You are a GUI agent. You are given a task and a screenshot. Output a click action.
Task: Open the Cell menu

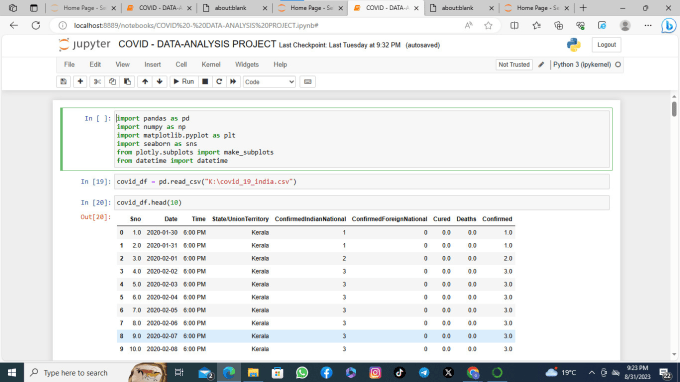click(181, 65)
